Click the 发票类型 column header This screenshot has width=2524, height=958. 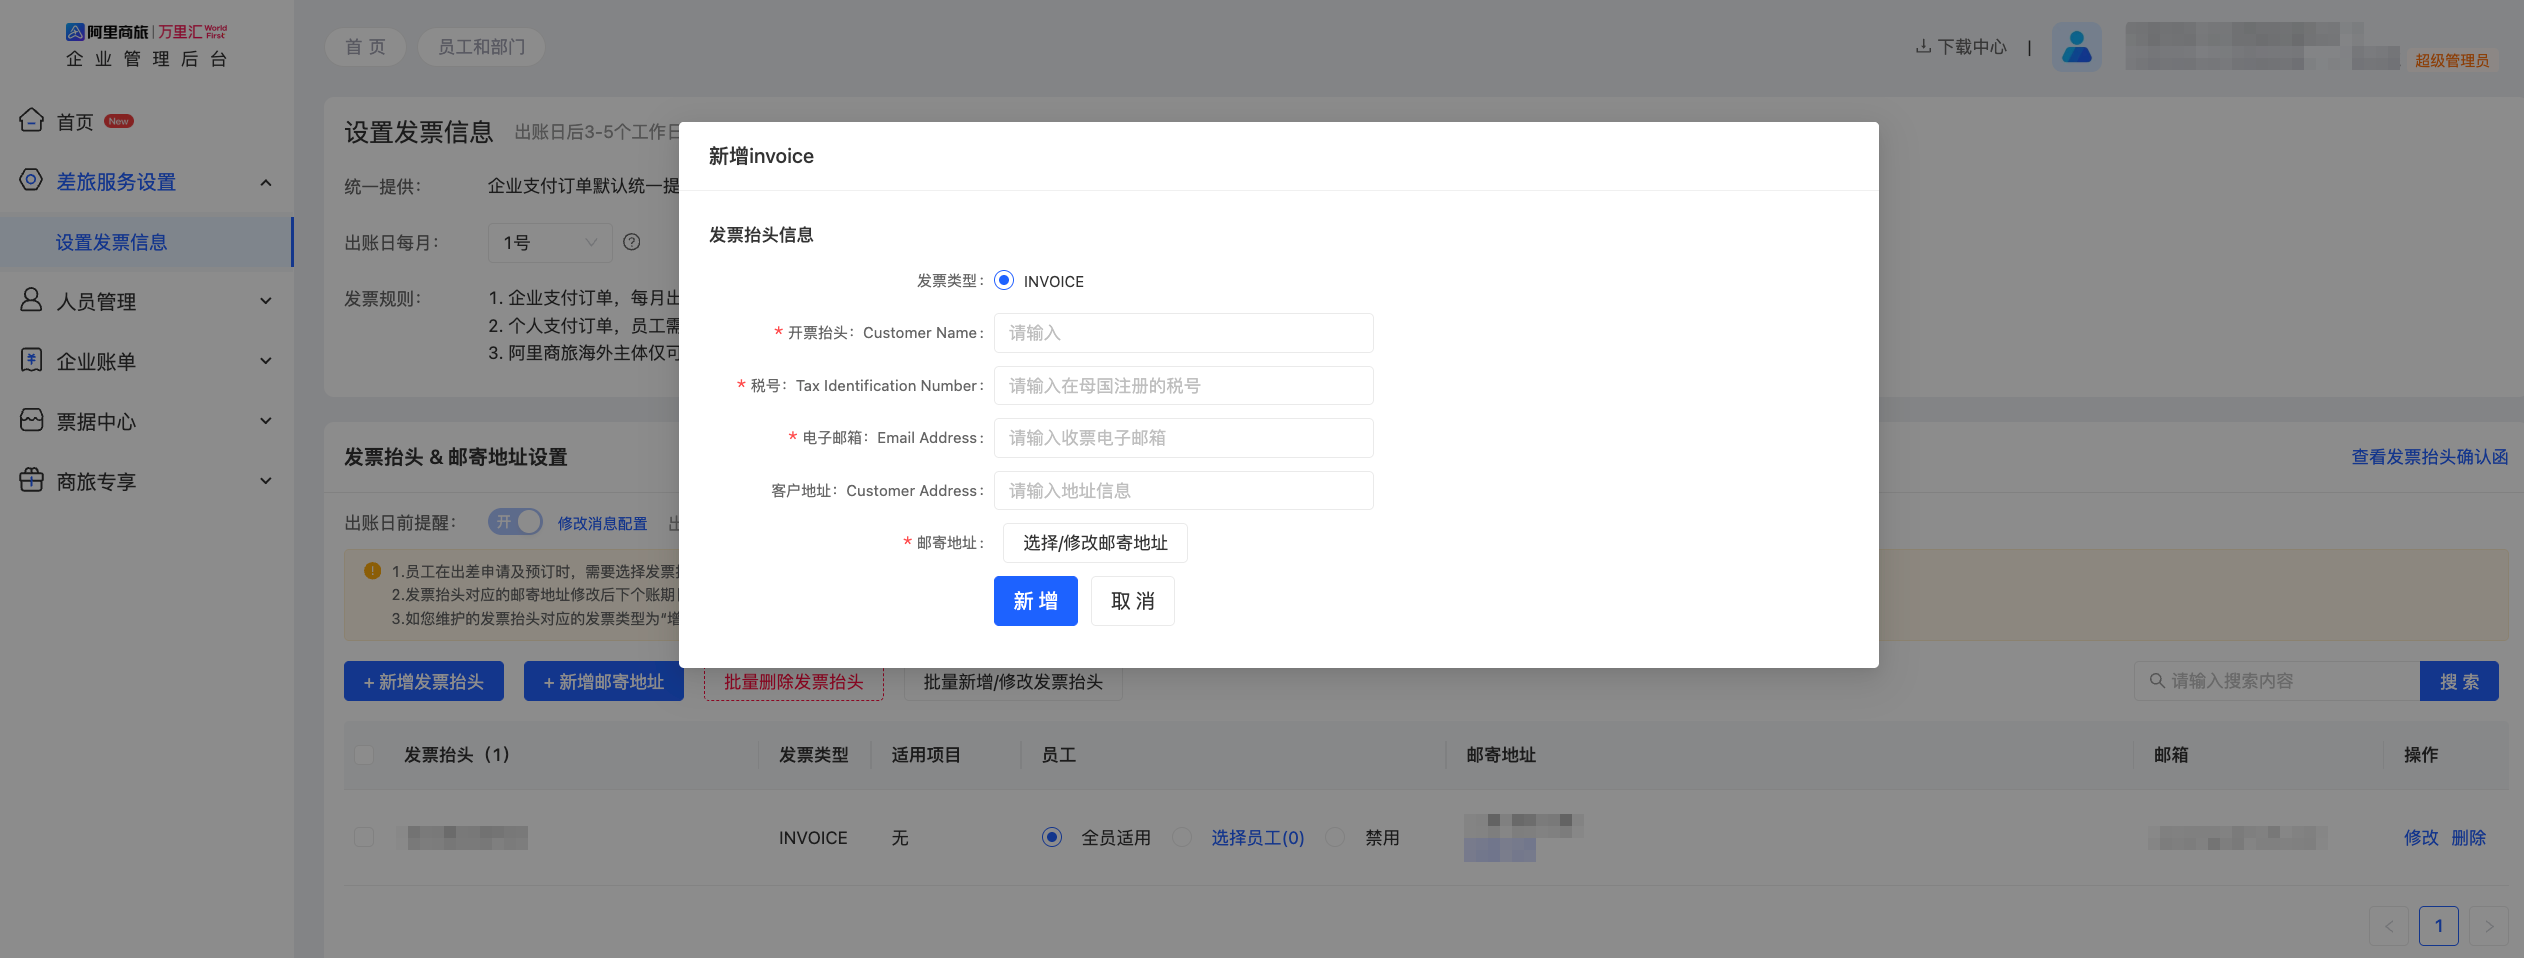tap(814, 755)
